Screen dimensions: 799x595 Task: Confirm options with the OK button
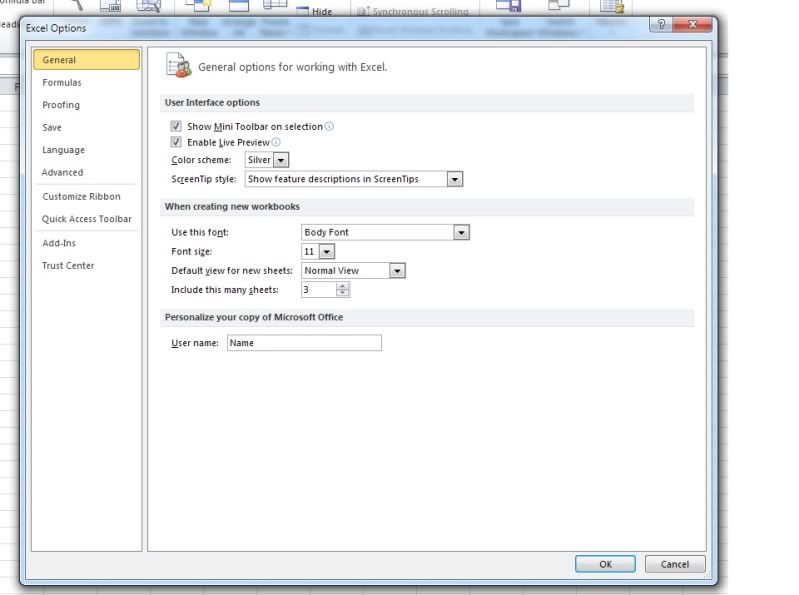[x=605, y=564]
